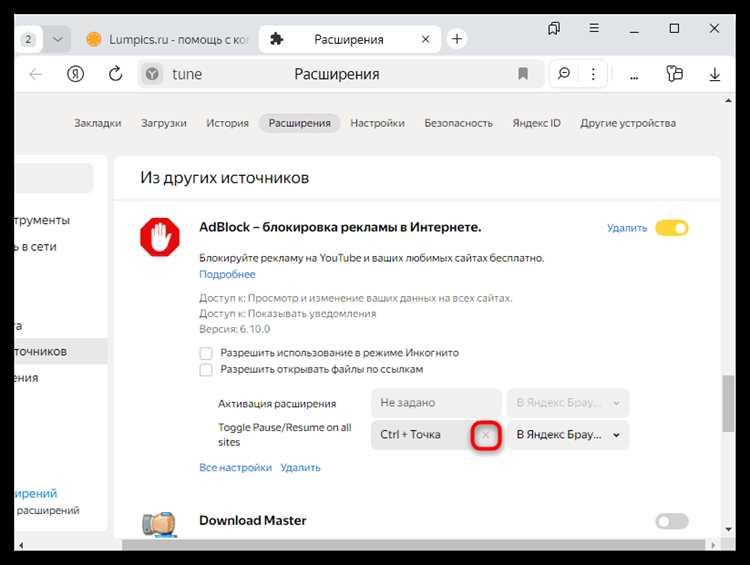The height and width of the screenshot is (565, 750).
Task: Reload the current page
Action: point(115,74)
